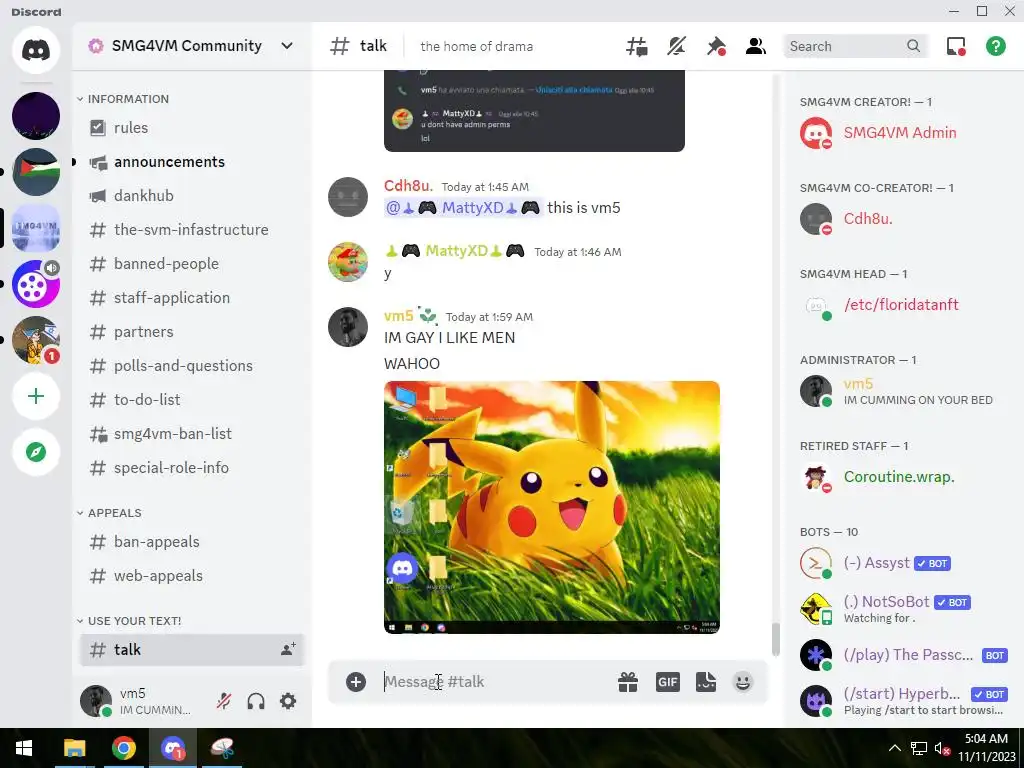The height and width of the screenshot is (768, 1024).
Task: Open SMG4VM Admin member profile
Action: (904, 133)
